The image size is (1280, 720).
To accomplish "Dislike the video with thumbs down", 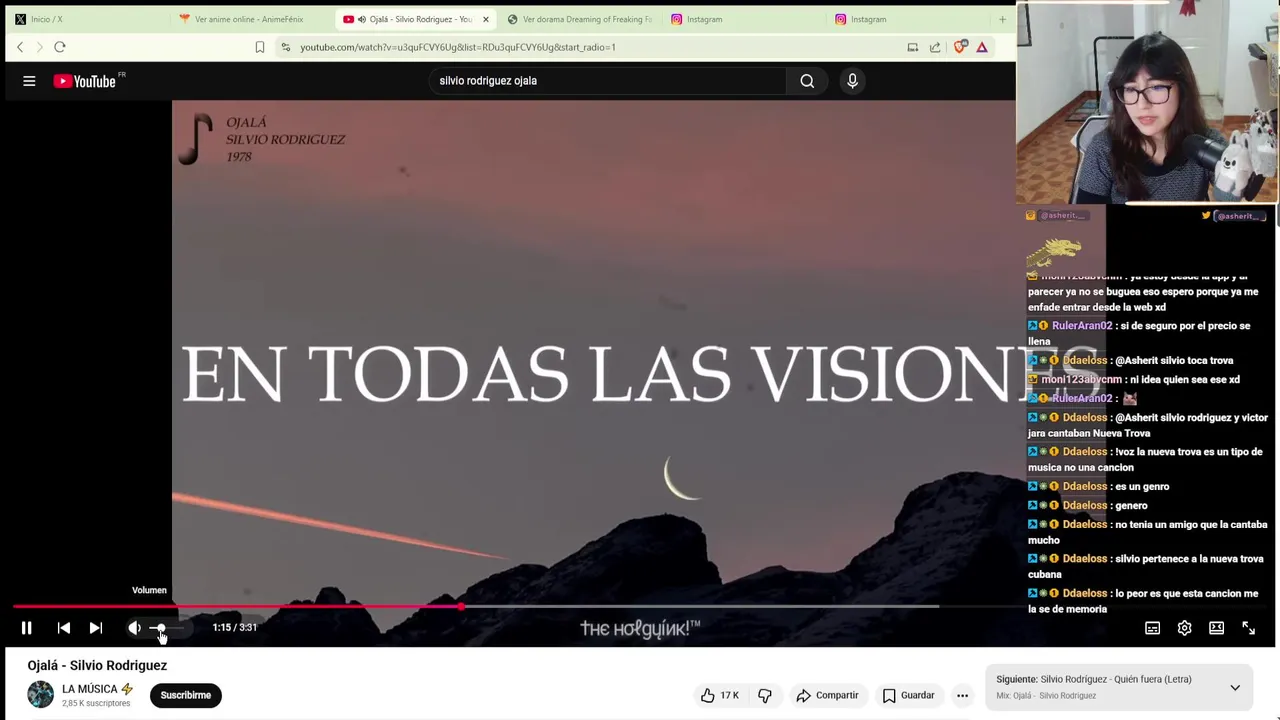I will pos(765,695).
